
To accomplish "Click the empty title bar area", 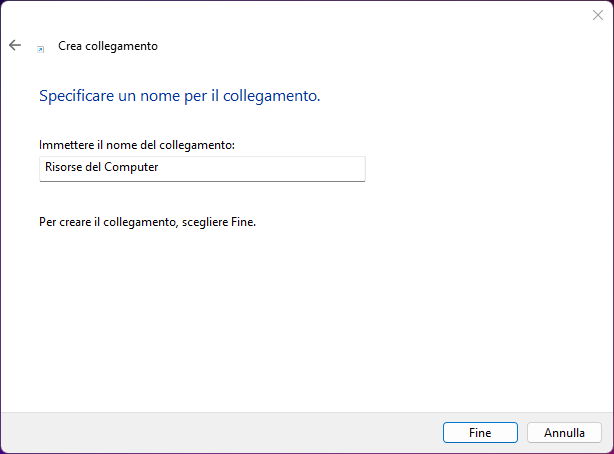I will coord(300,14).
